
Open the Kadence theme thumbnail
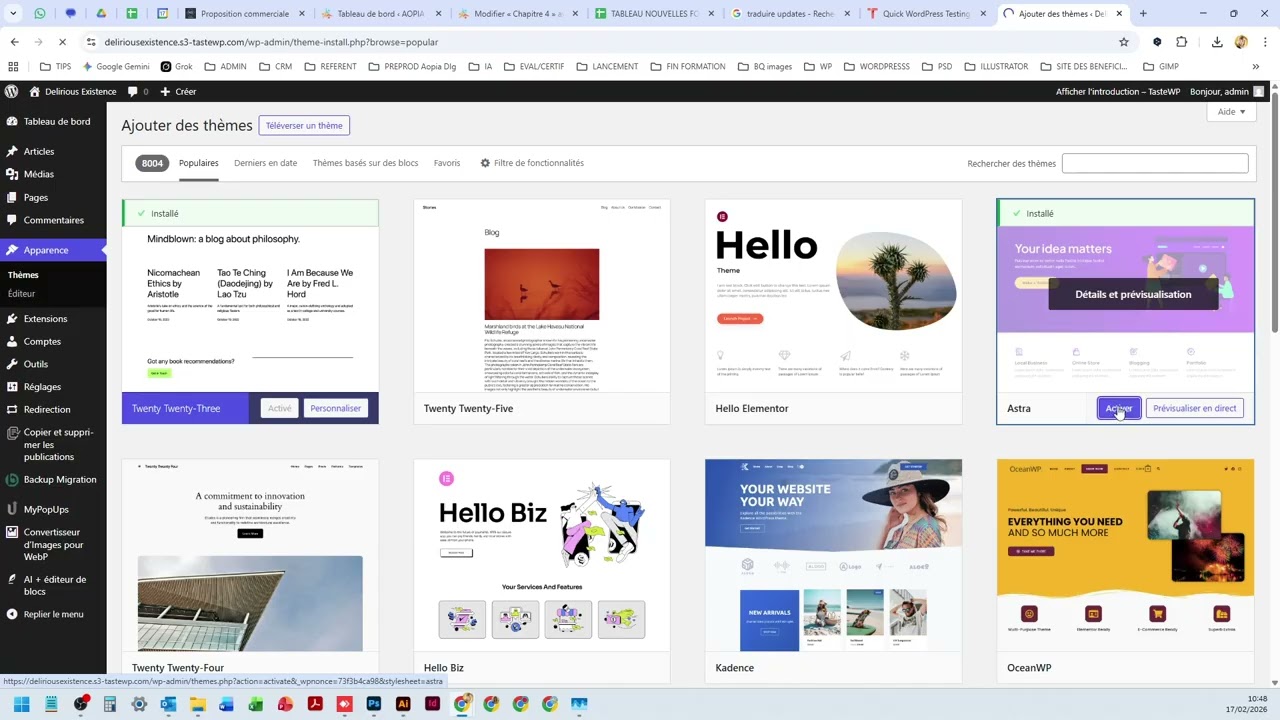[x=833, y=555]
